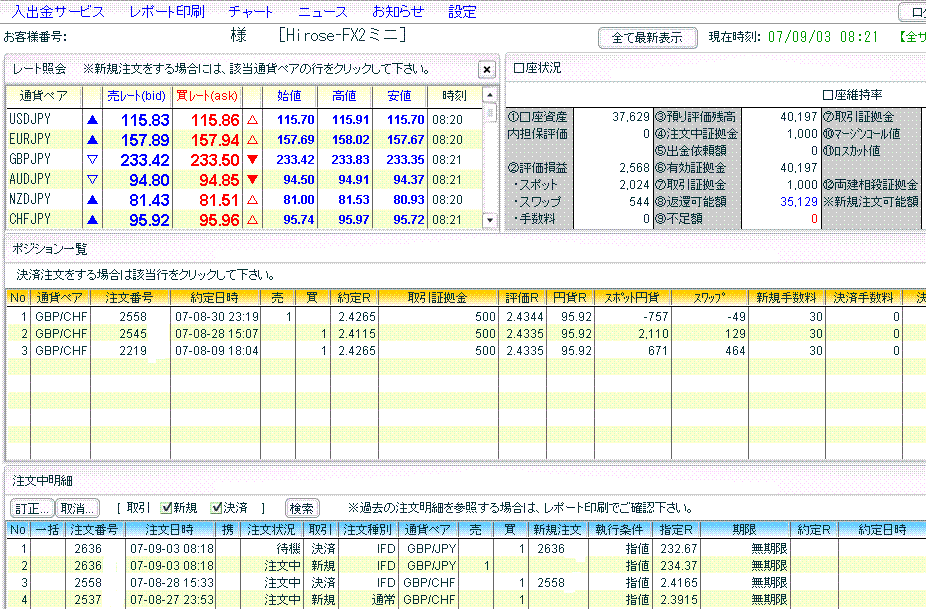The image size is (926, 609).
Task: Click the USDJPY bid up-arrow indicator
Action: coord(92,119)
